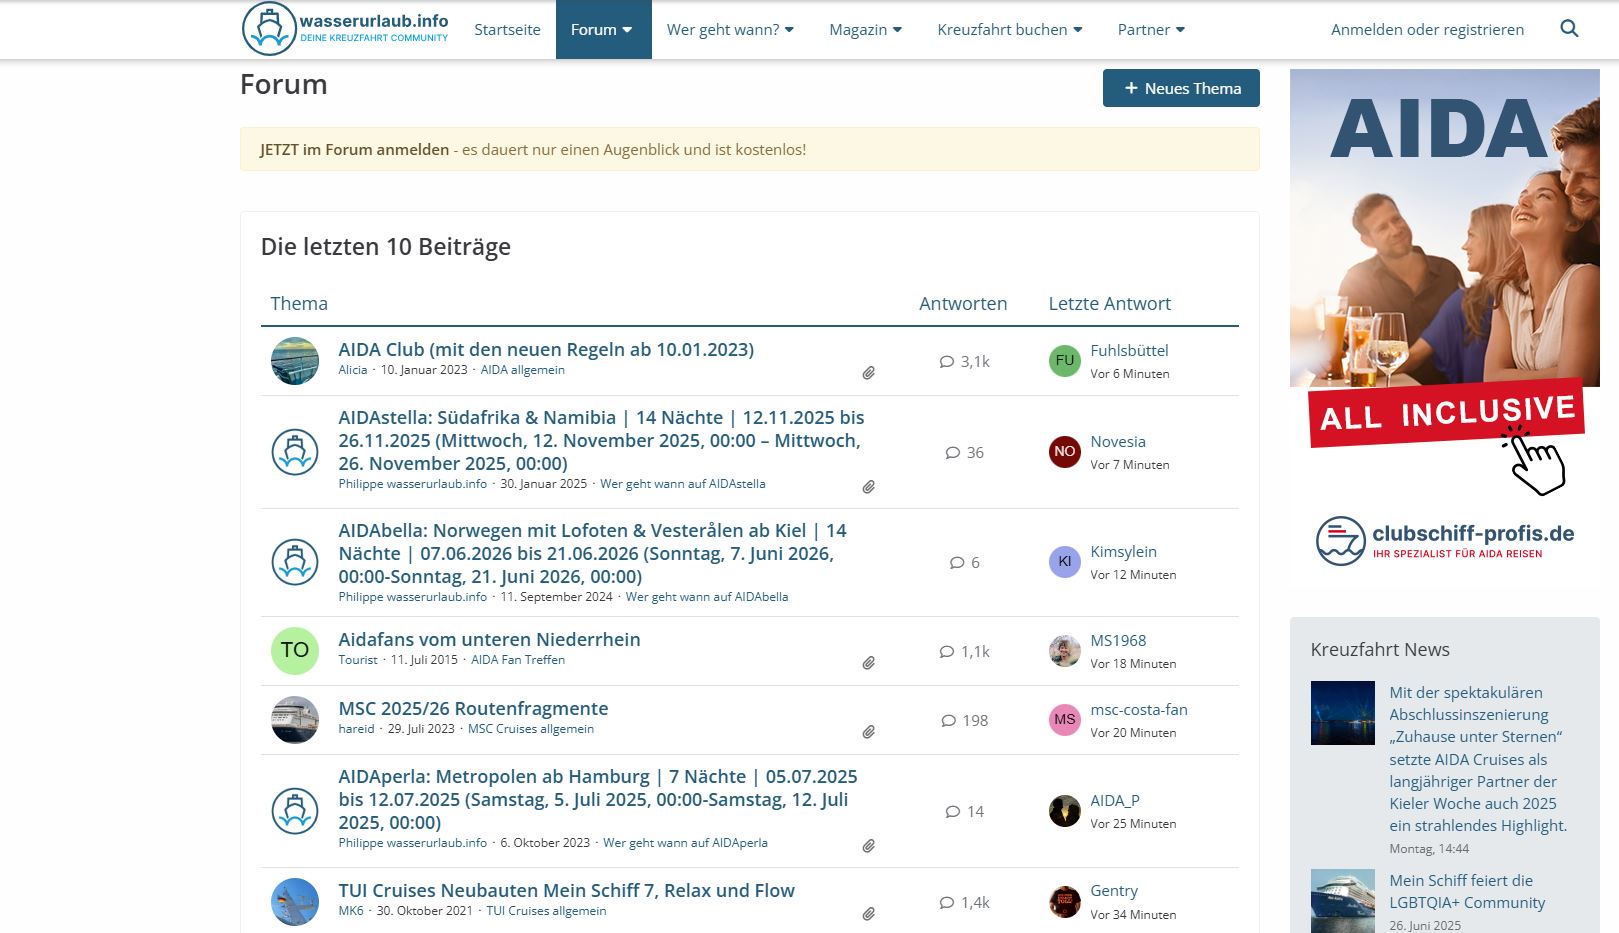Click msc-costa-fan's pink MS avatar

pos(1064,720)
